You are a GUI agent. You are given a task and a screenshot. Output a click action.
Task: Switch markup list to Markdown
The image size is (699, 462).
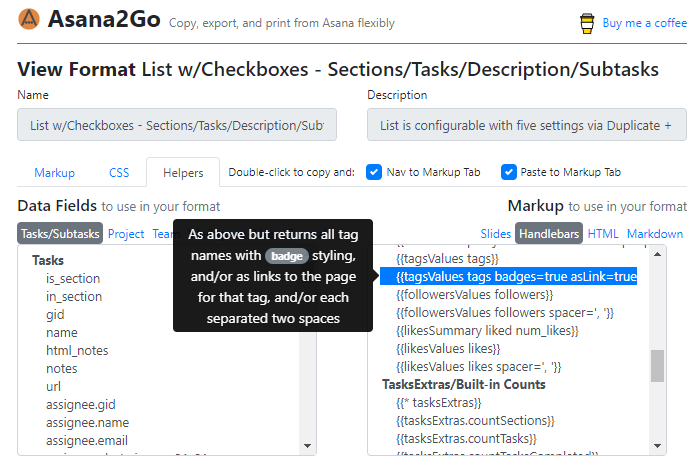point(655,234)
